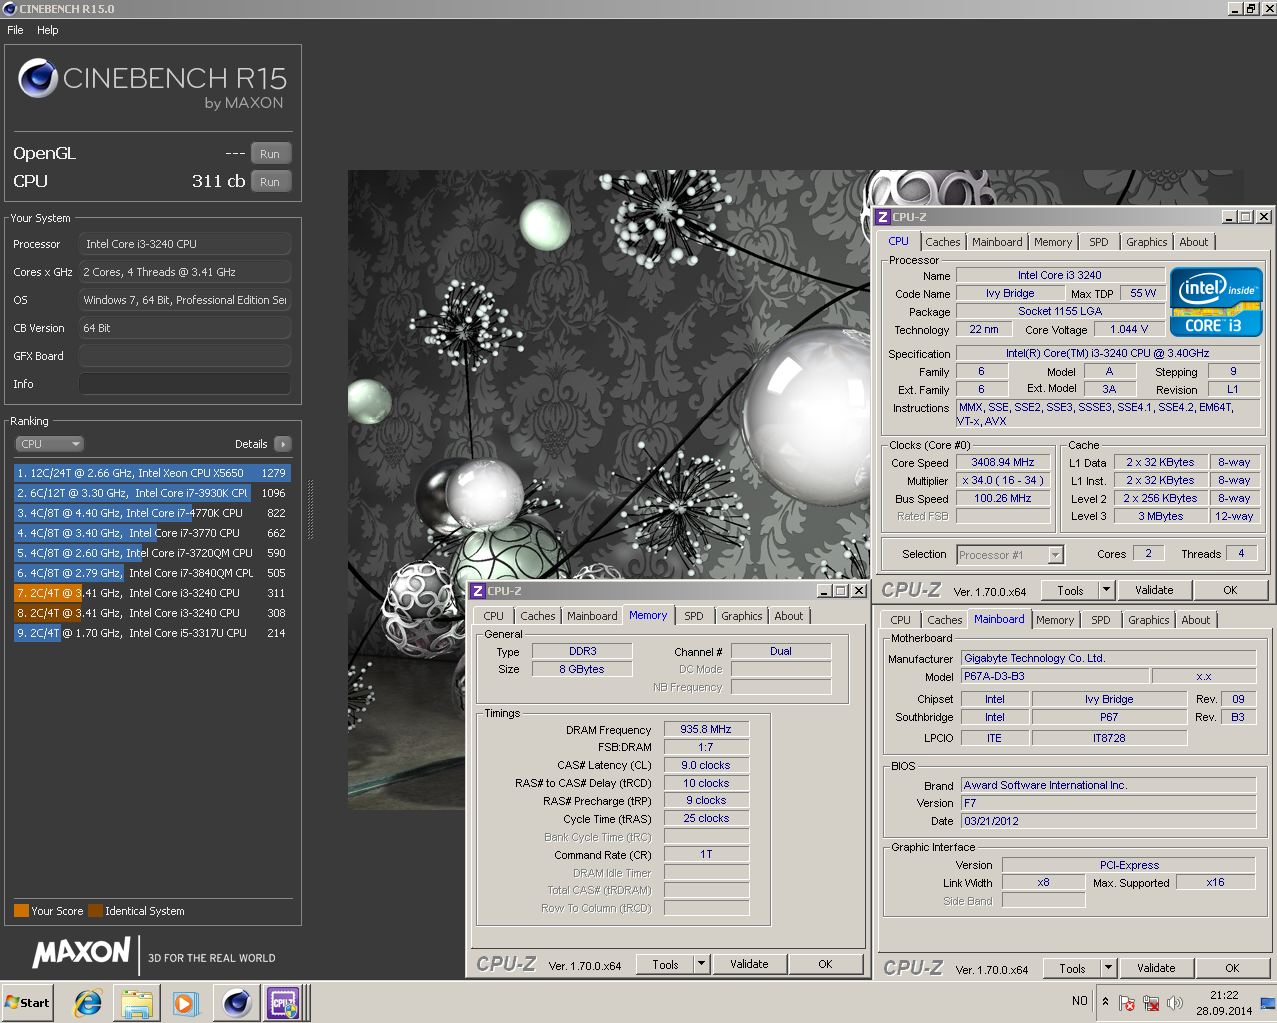
Task: Click Validate in Mainboard CPU-Z window
Action: tap(1156, 968)
